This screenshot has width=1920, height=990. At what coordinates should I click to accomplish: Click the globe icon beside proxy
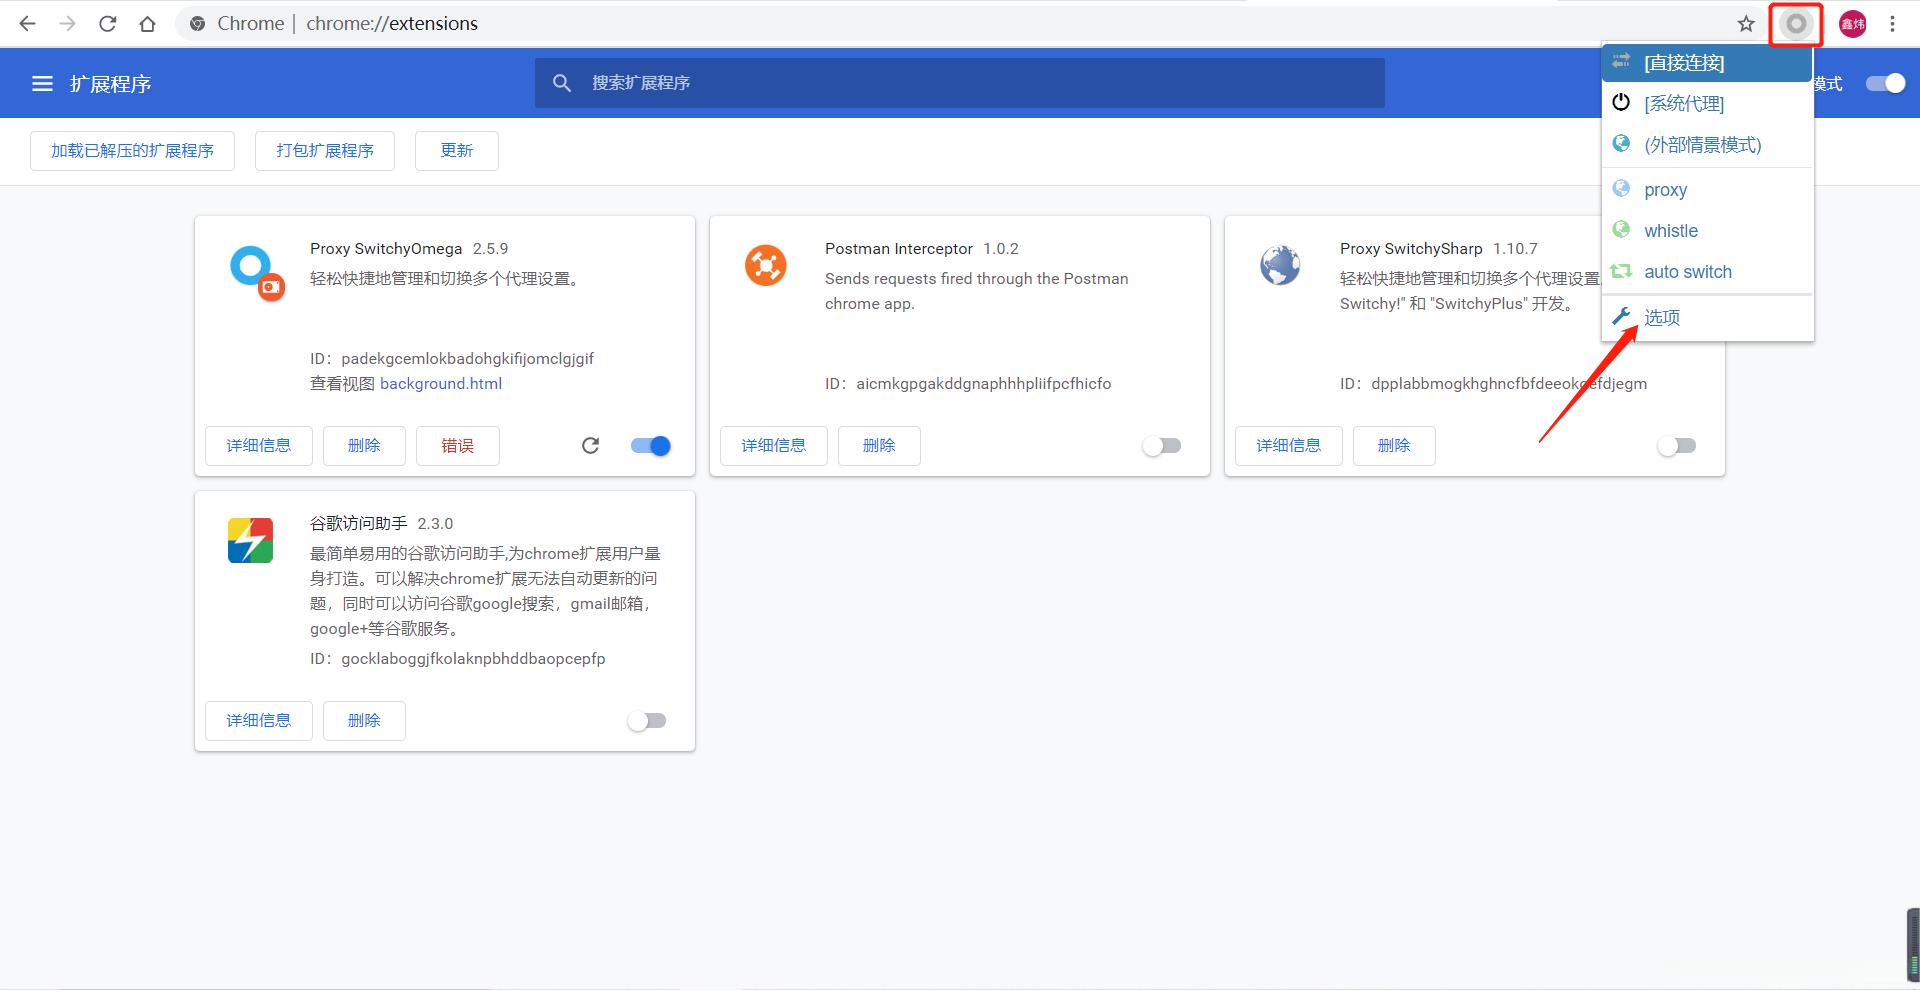pyautogui.click(x=1621, y=188)
